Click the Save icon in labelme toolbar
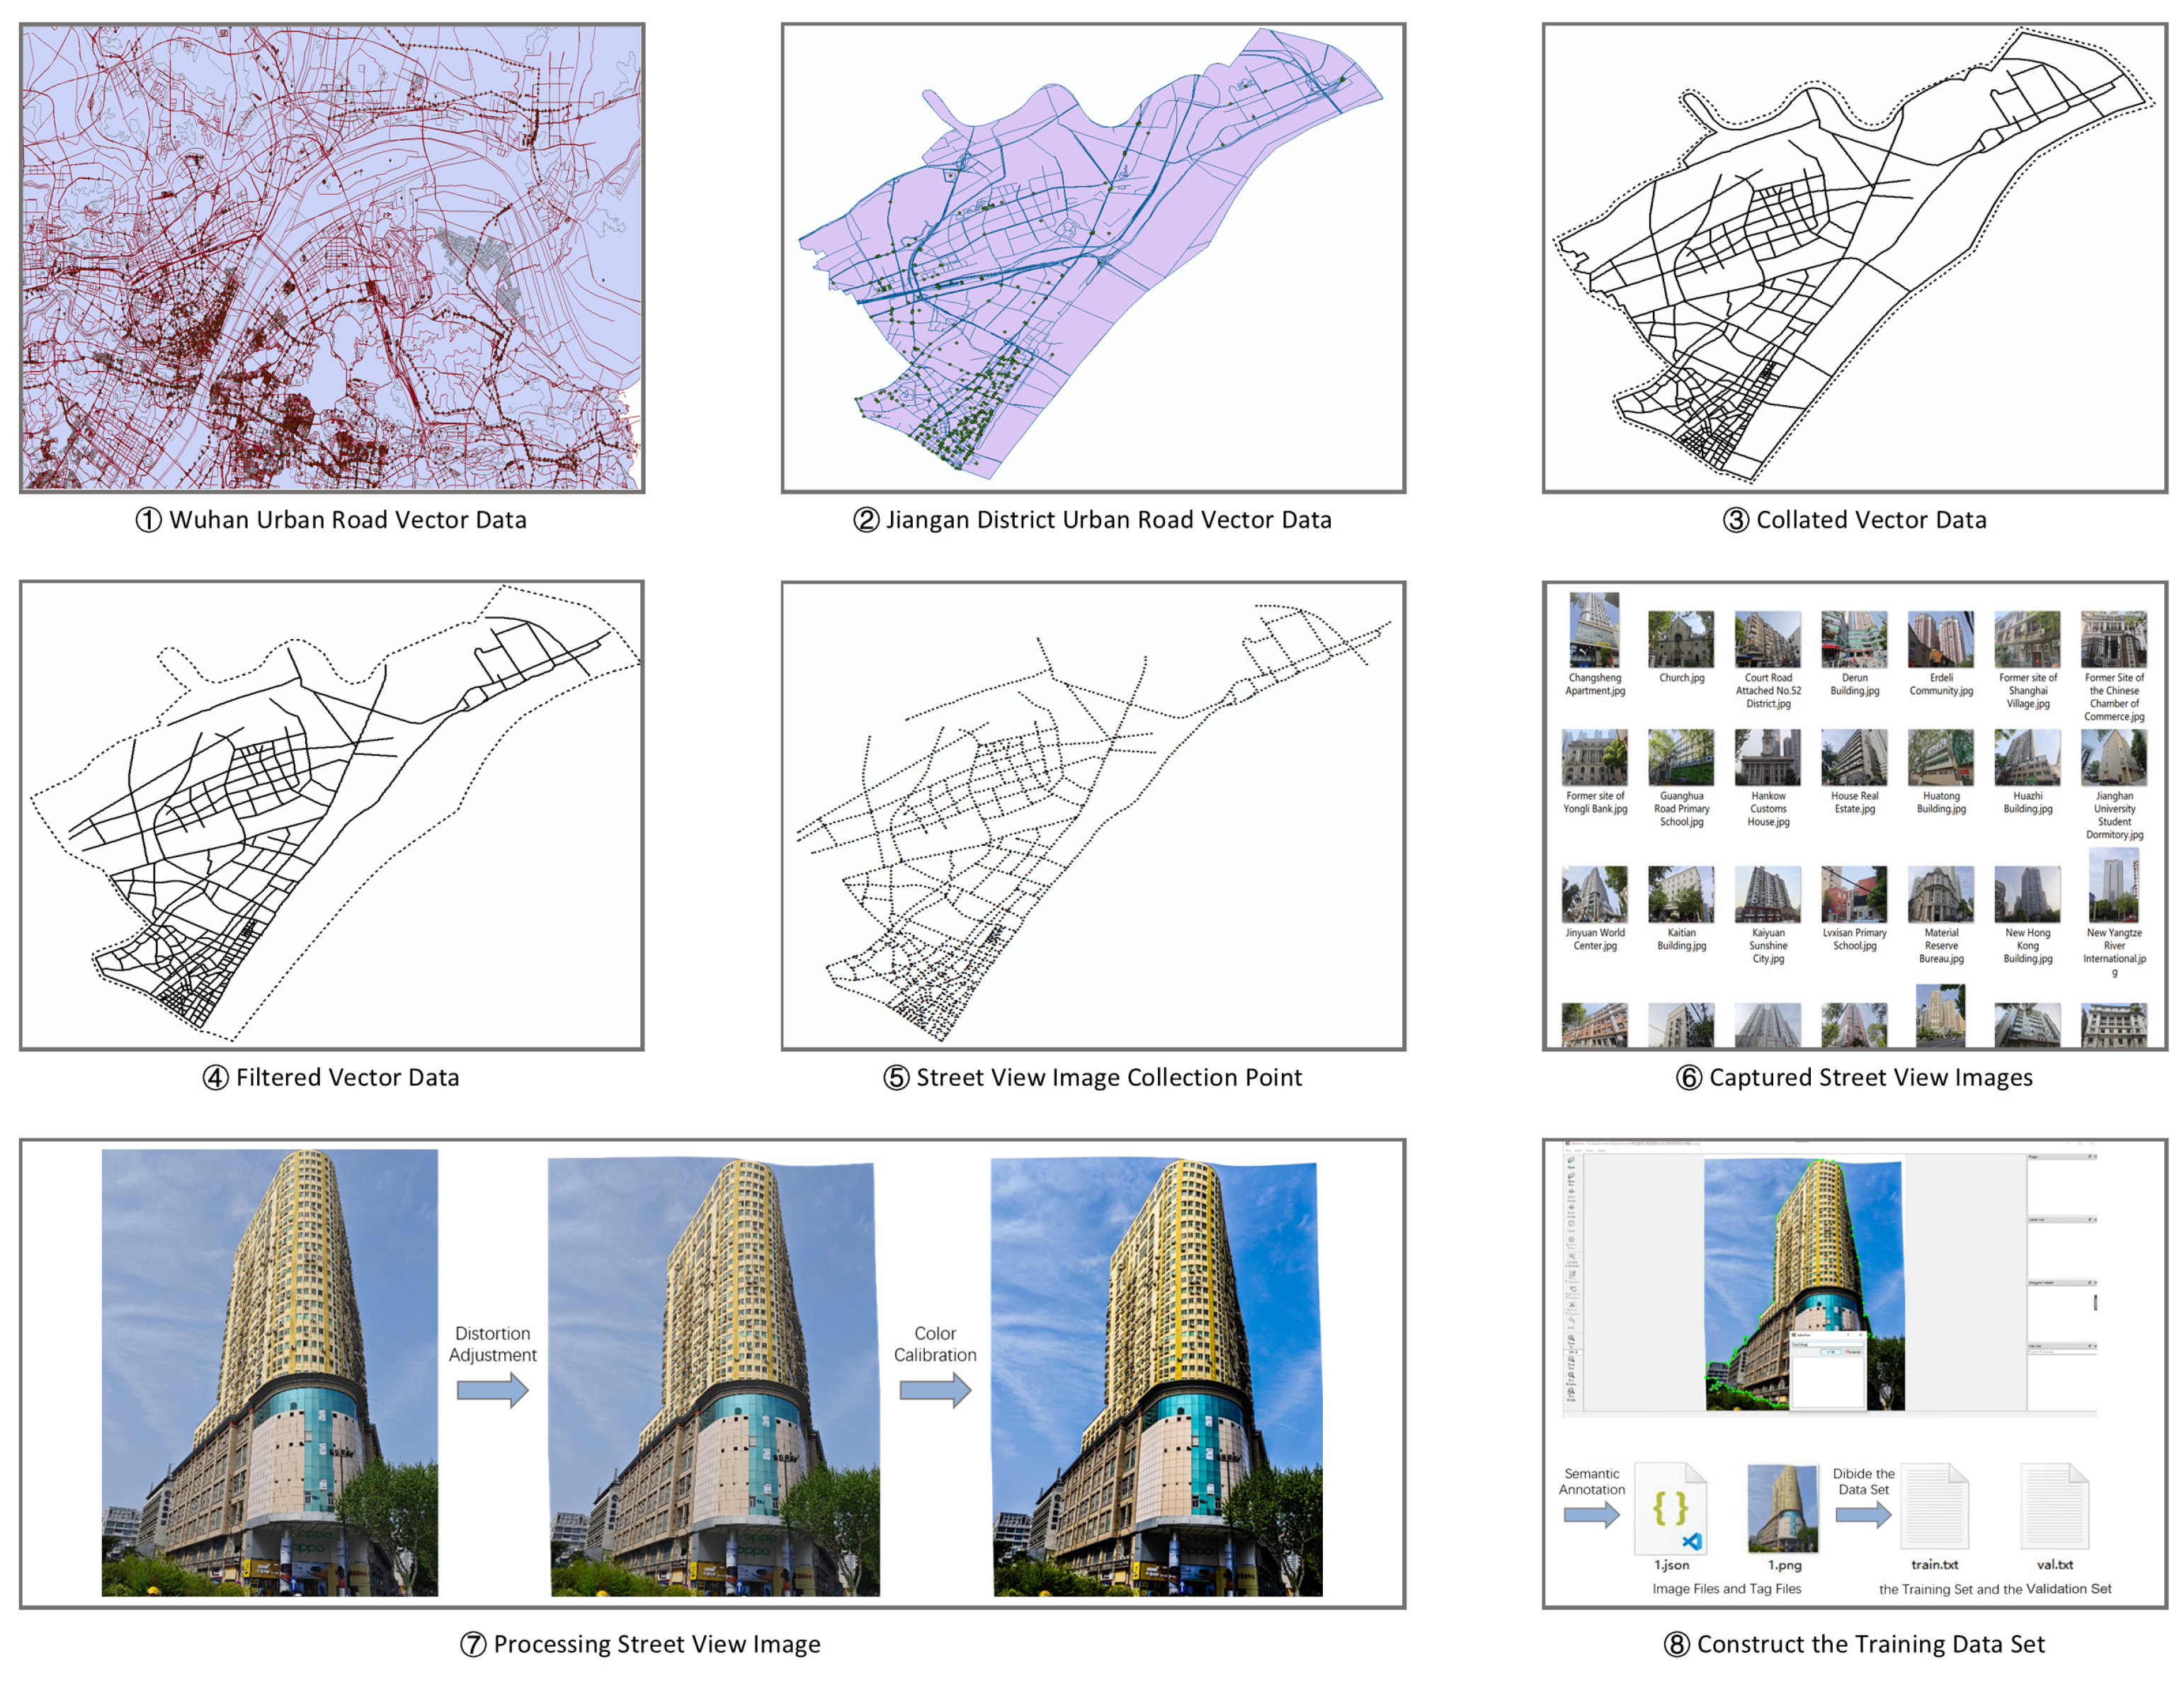Image resolution: width=2184 pixels, height=1683 pixels. click(x=1572, y=1227)
